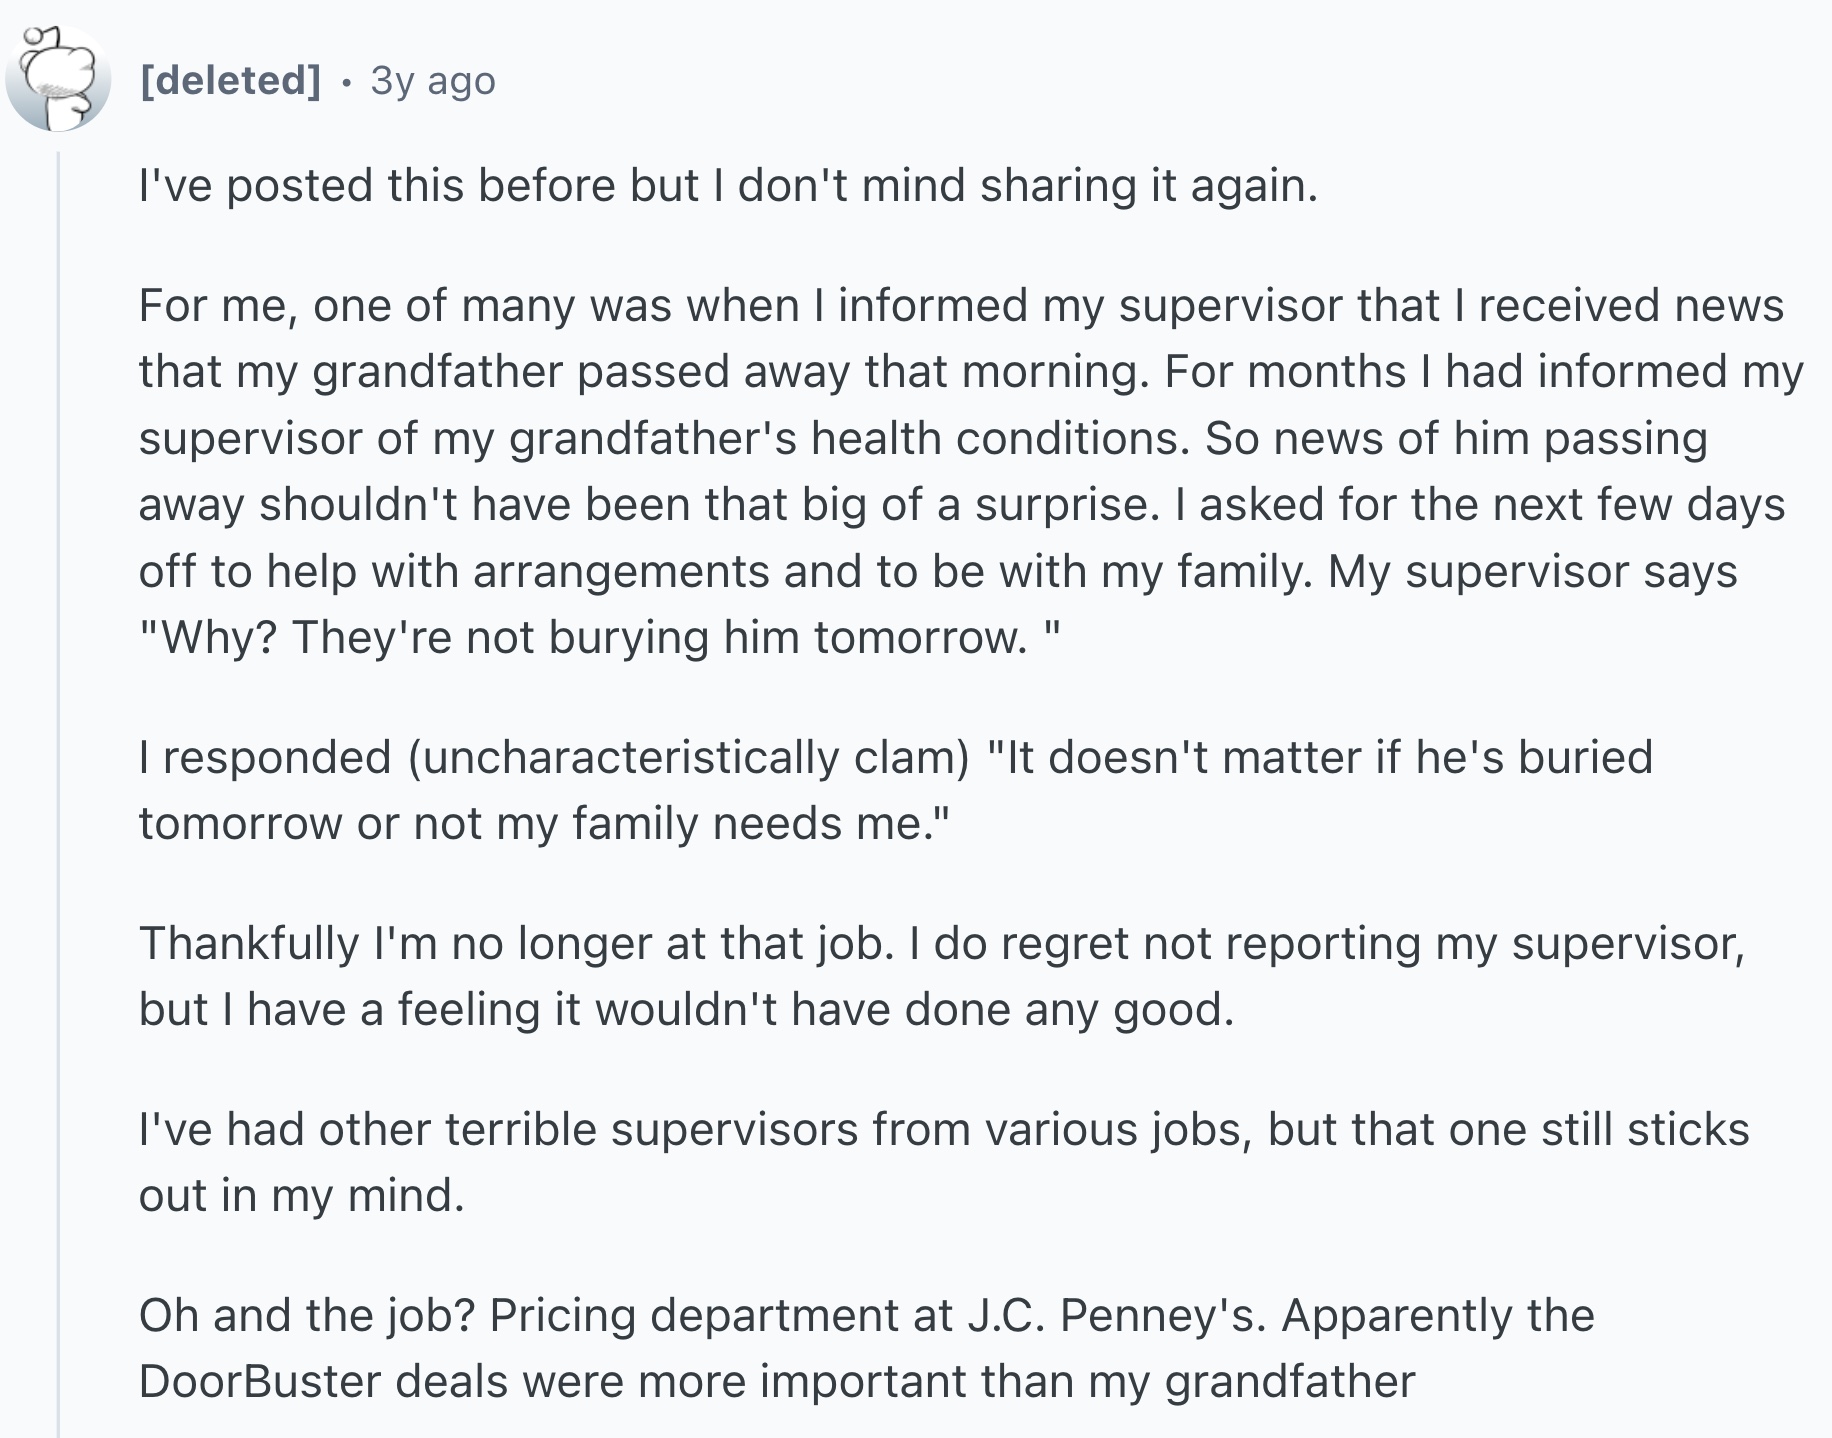Click the line starting "For me, one of many"

click(960, 305)
